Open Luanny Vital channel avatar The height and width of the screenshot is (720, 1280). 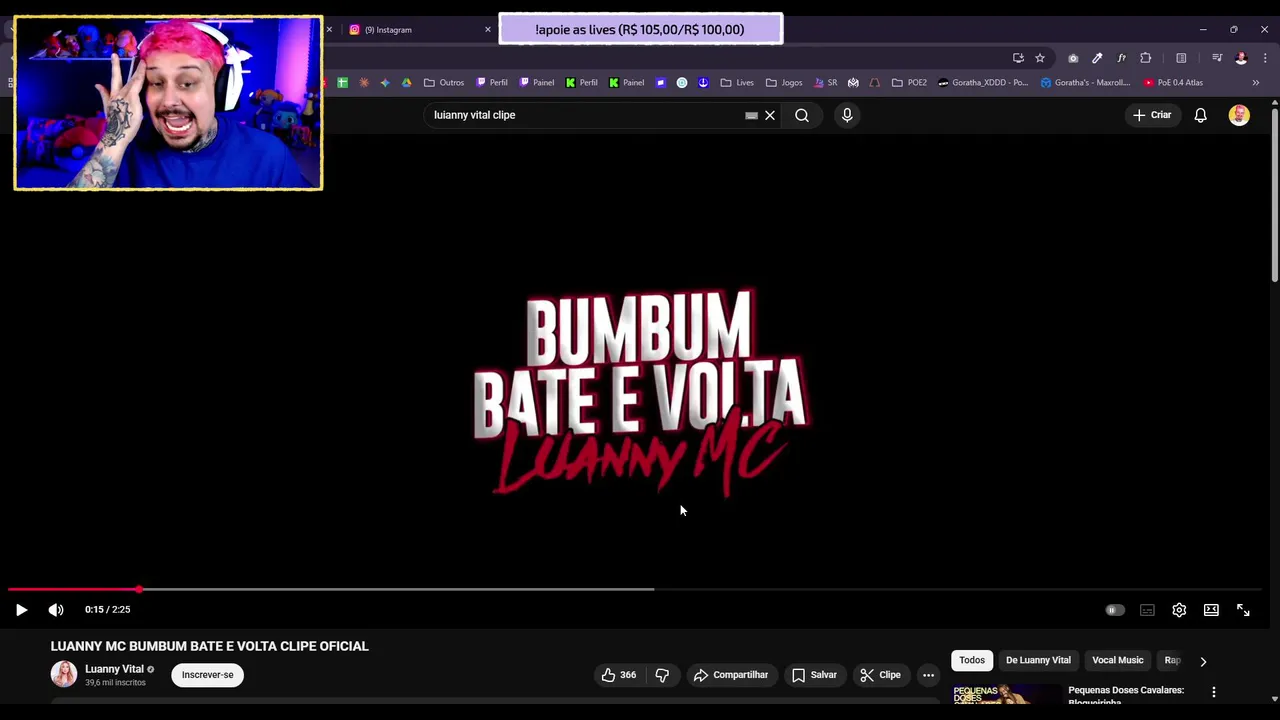coord(64,674)
